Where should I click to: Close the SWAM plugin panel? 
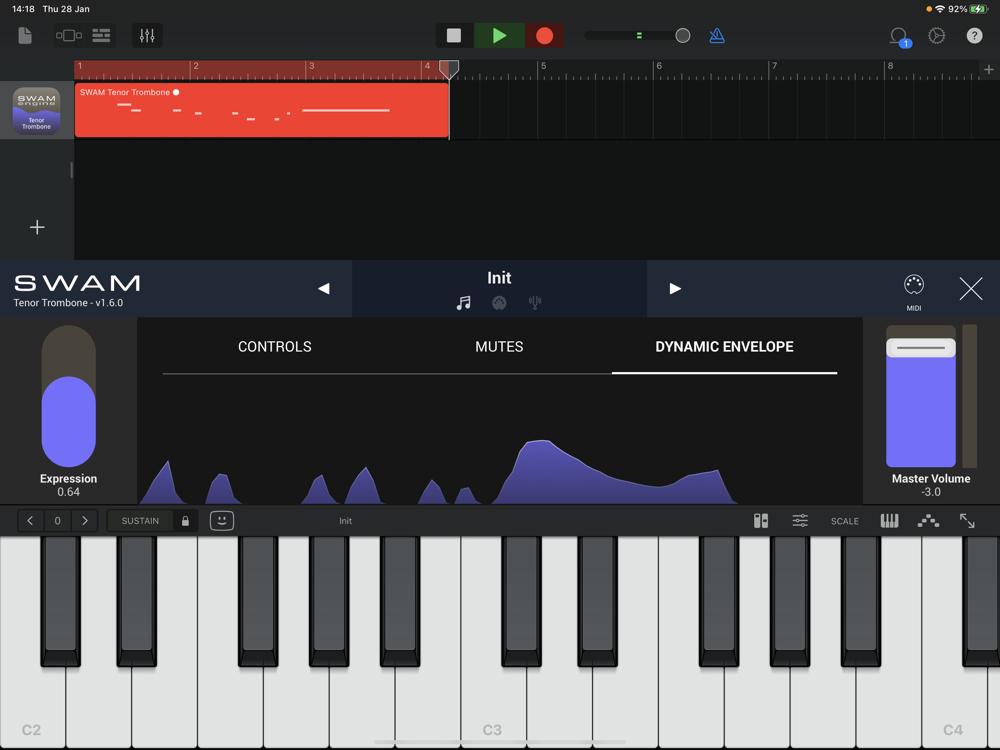click(x=971, y=289)
